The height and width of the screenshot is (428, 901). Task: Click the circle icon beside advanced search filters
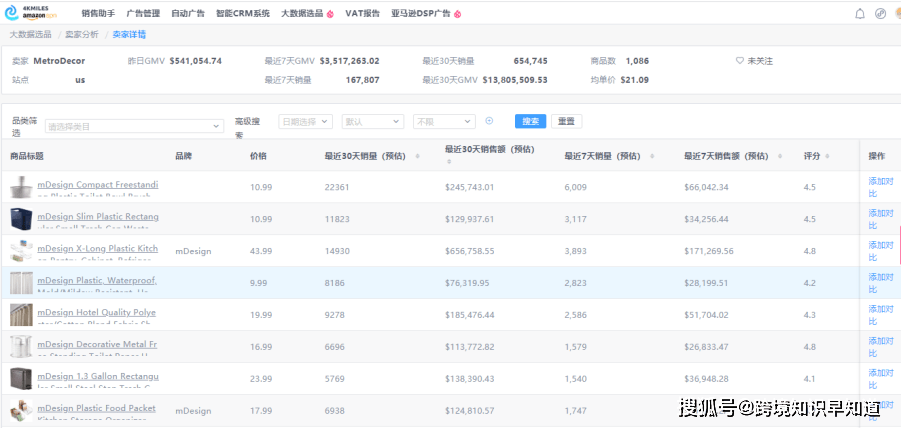pos(490,121)
